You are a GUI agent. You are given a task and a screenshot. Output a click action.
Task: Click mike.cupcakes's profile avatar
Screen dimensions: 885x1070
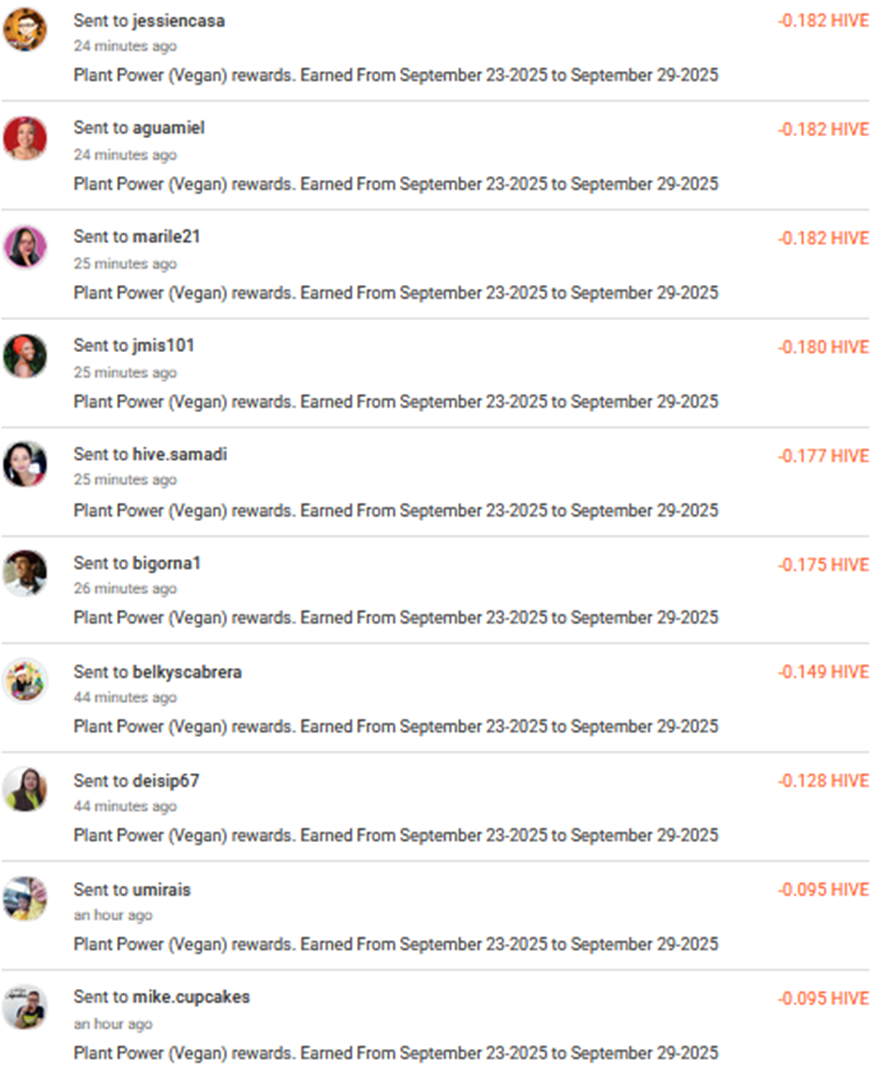point(25,1007)
